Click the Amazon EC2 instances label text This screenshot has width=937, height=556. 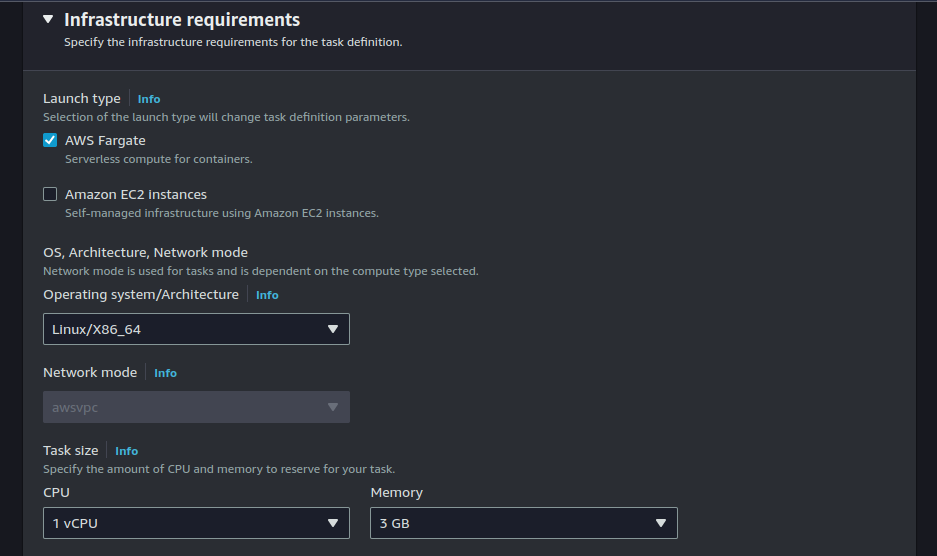click(x=136, y=194)
